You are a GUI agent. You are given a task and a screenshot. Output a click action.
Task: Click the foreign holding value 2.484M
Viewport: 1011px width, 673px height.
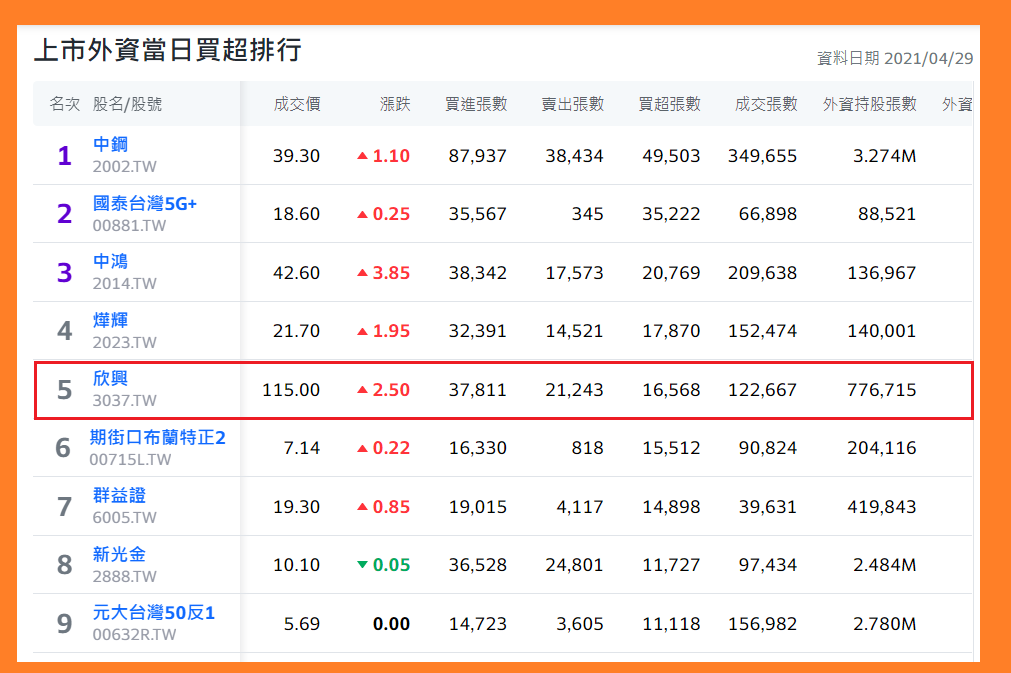[x=885, y=565]
